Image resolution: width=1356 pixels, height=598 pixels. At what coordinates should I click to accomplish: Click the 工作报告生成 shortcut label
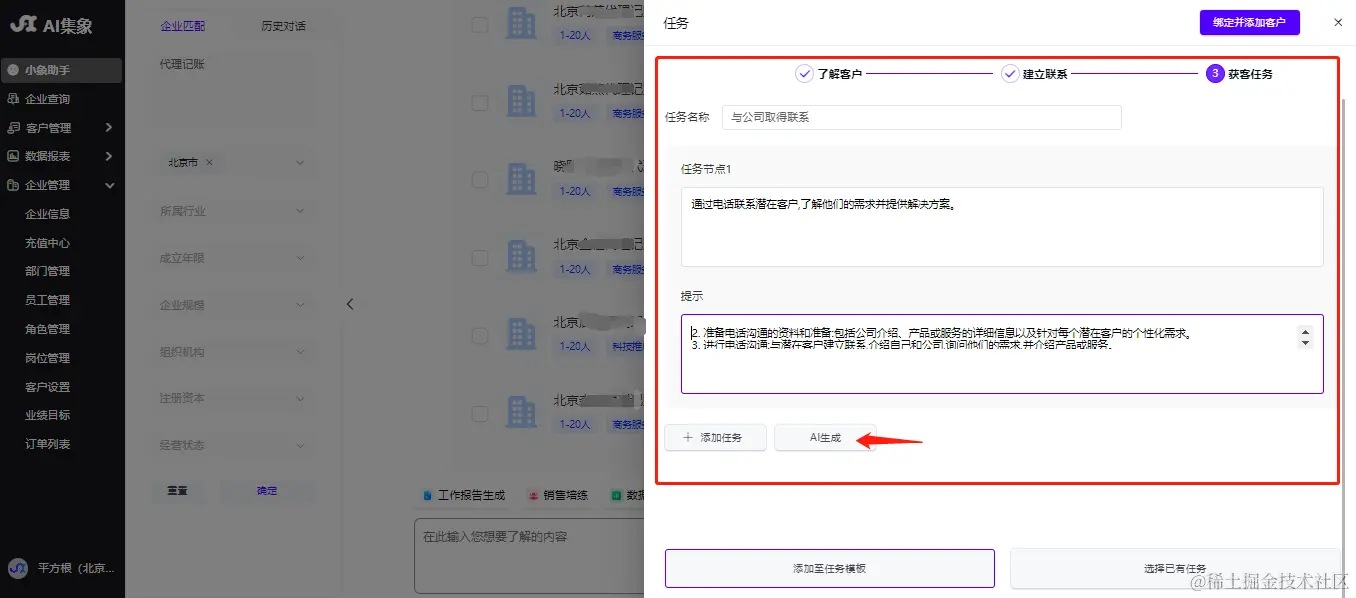tap(471, 495)
